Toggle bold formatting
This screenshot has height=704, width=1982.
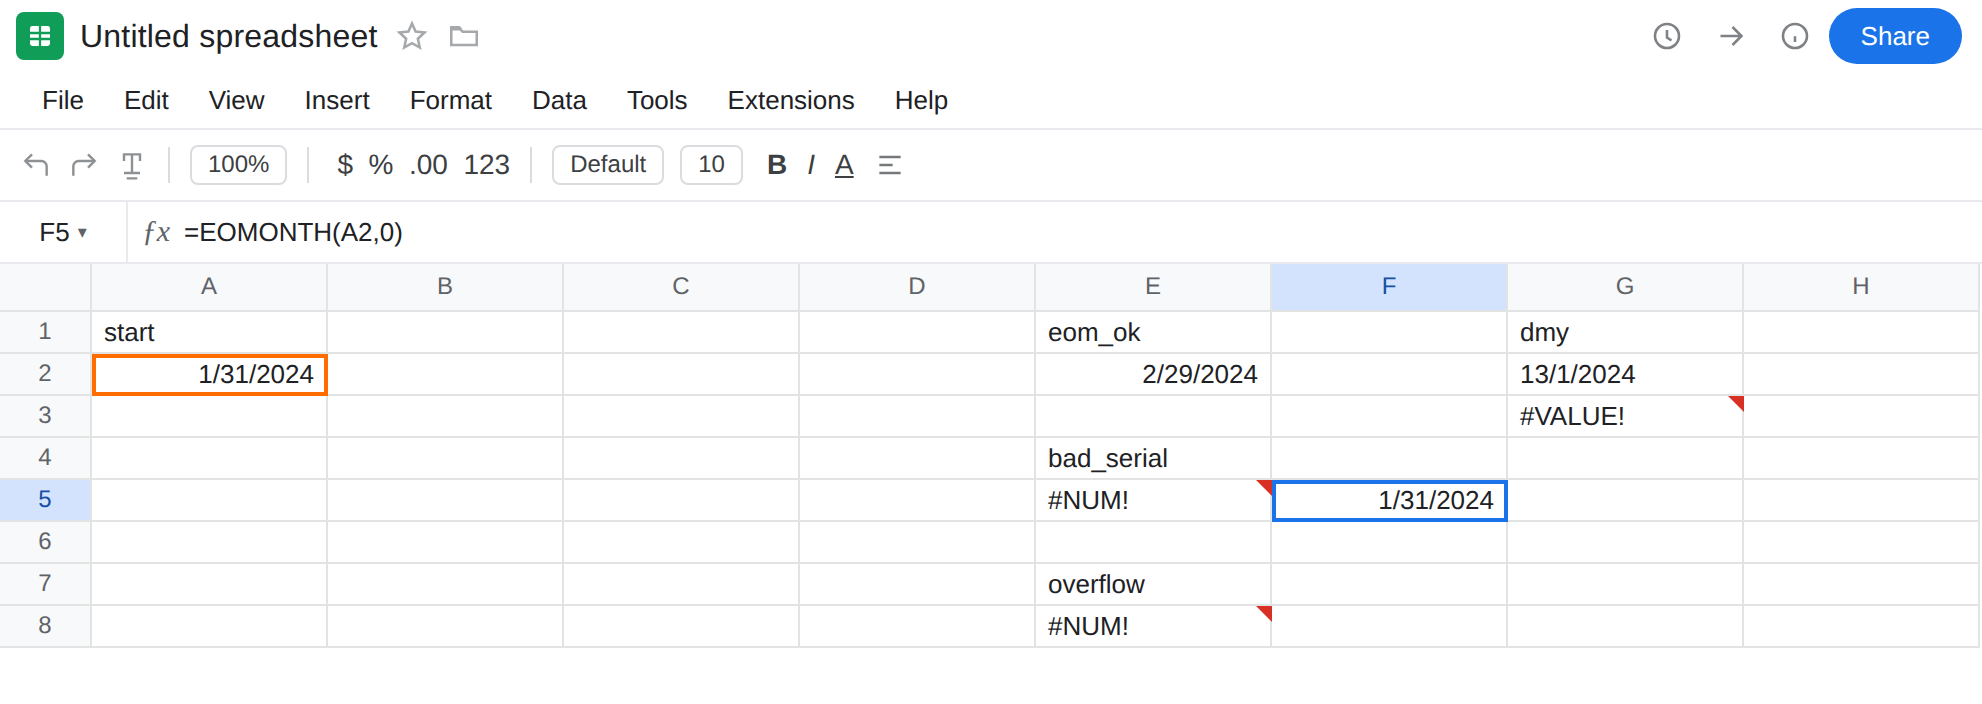click(777, 165)
